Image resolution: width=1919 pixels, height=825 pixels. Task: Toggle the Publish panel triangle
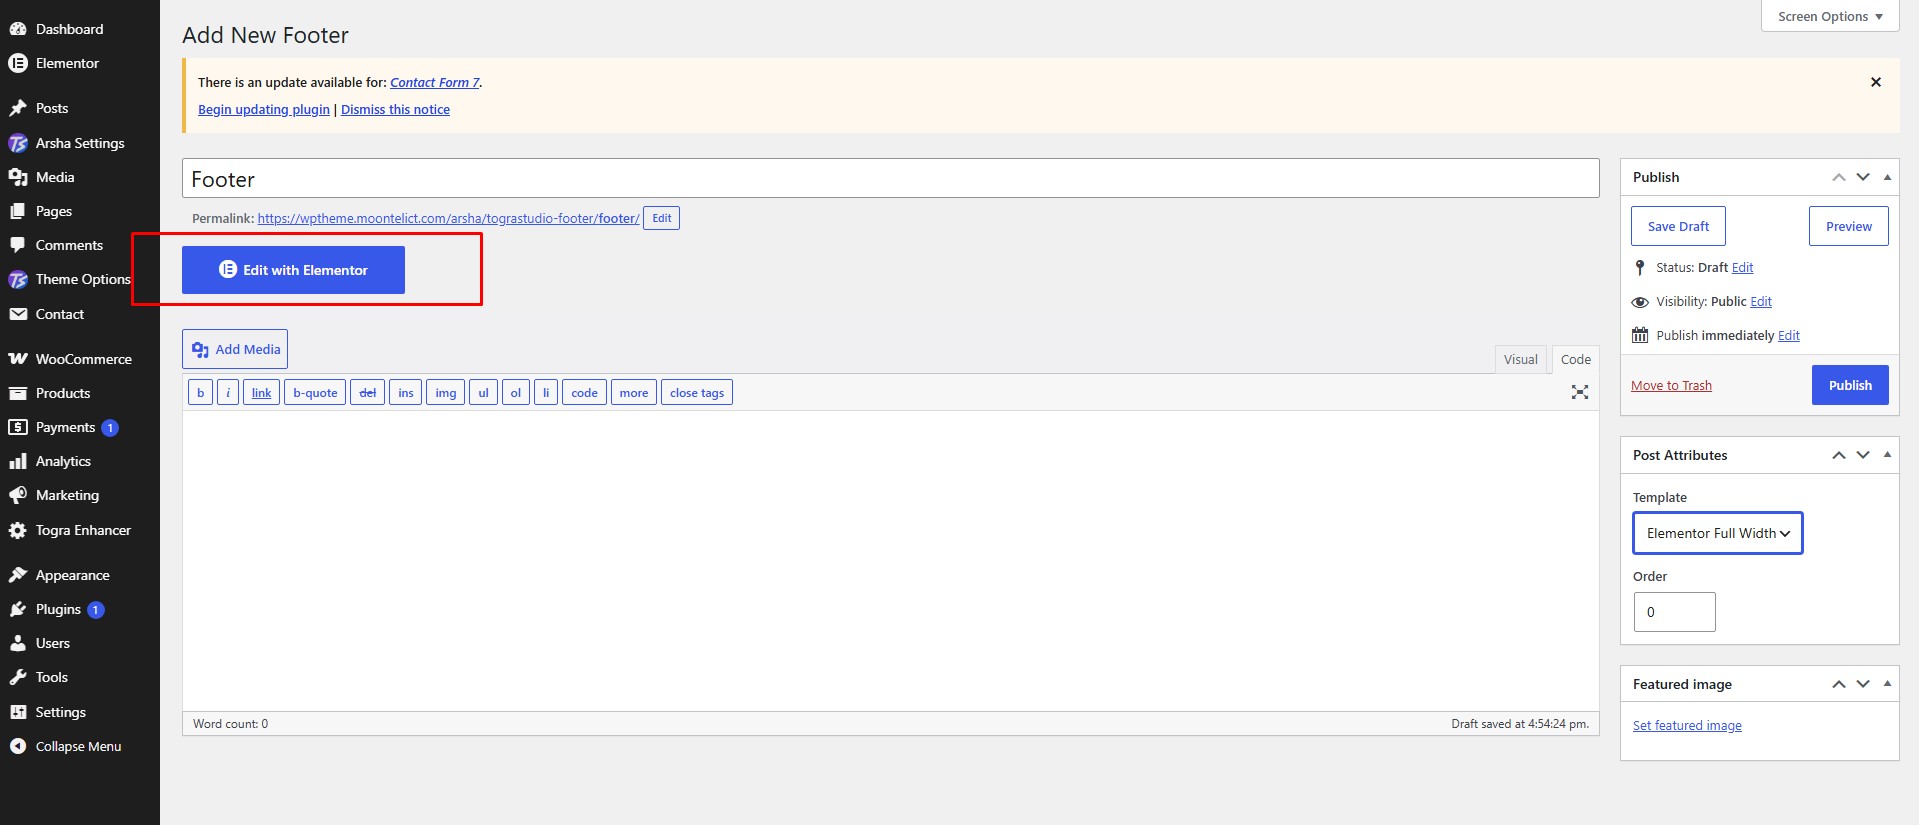(1887, 177)
